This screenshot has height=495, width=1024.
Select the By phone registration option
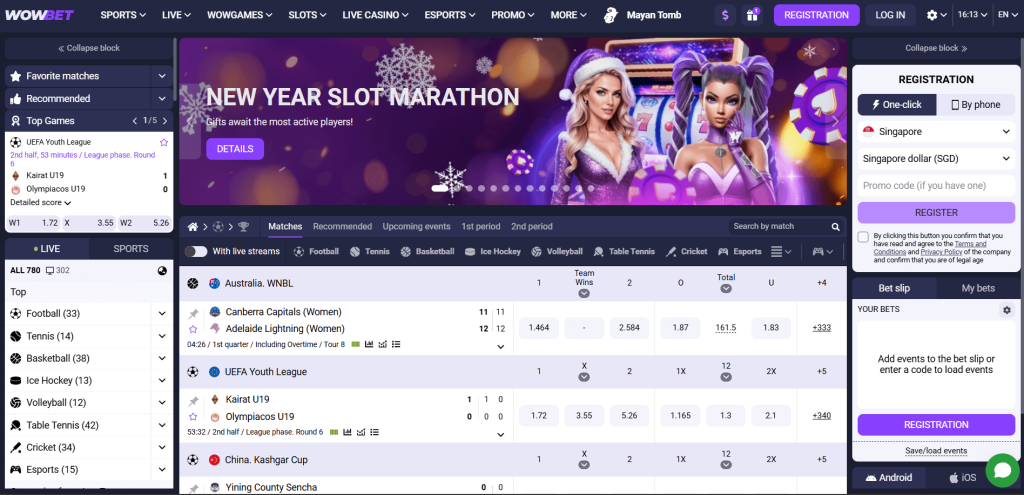point(975,104)
